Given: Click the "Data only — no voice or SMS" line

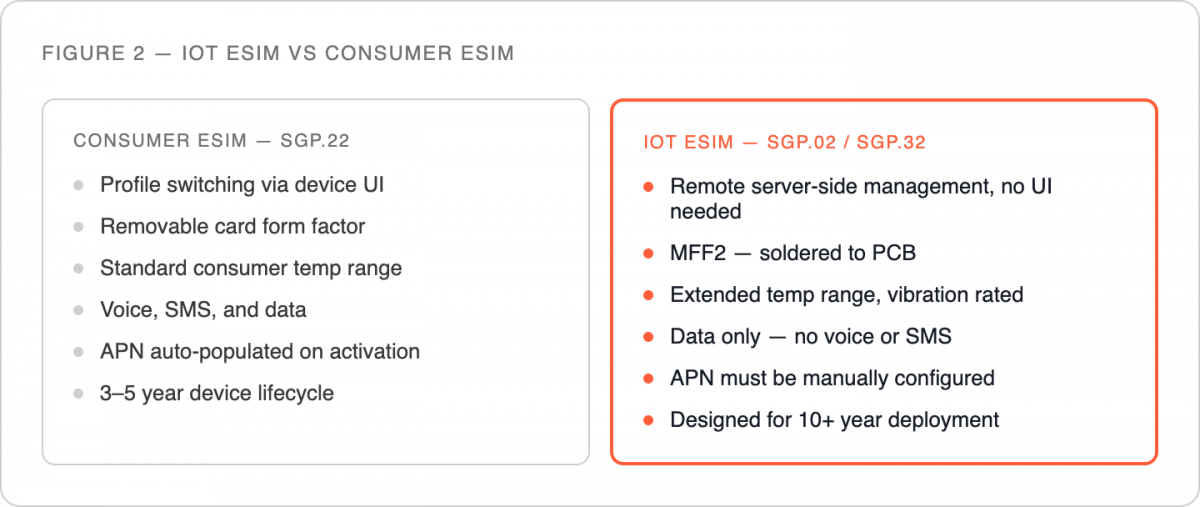Looking at the screenshot, I should pyautogui.click(x=811, y=337).
